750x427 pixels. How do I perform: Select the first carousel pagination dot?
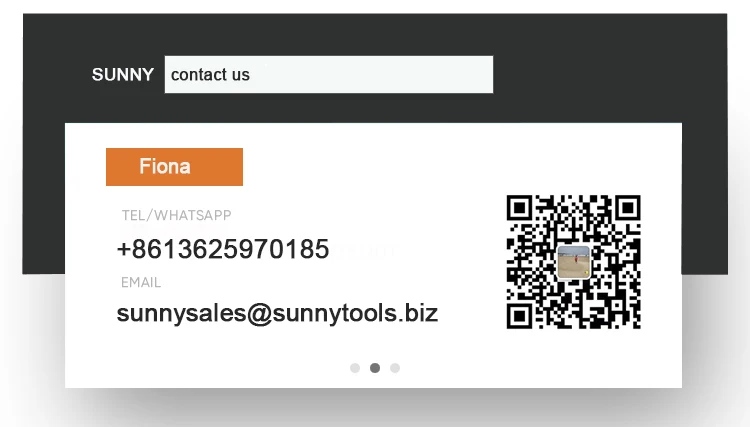point(355,368)
